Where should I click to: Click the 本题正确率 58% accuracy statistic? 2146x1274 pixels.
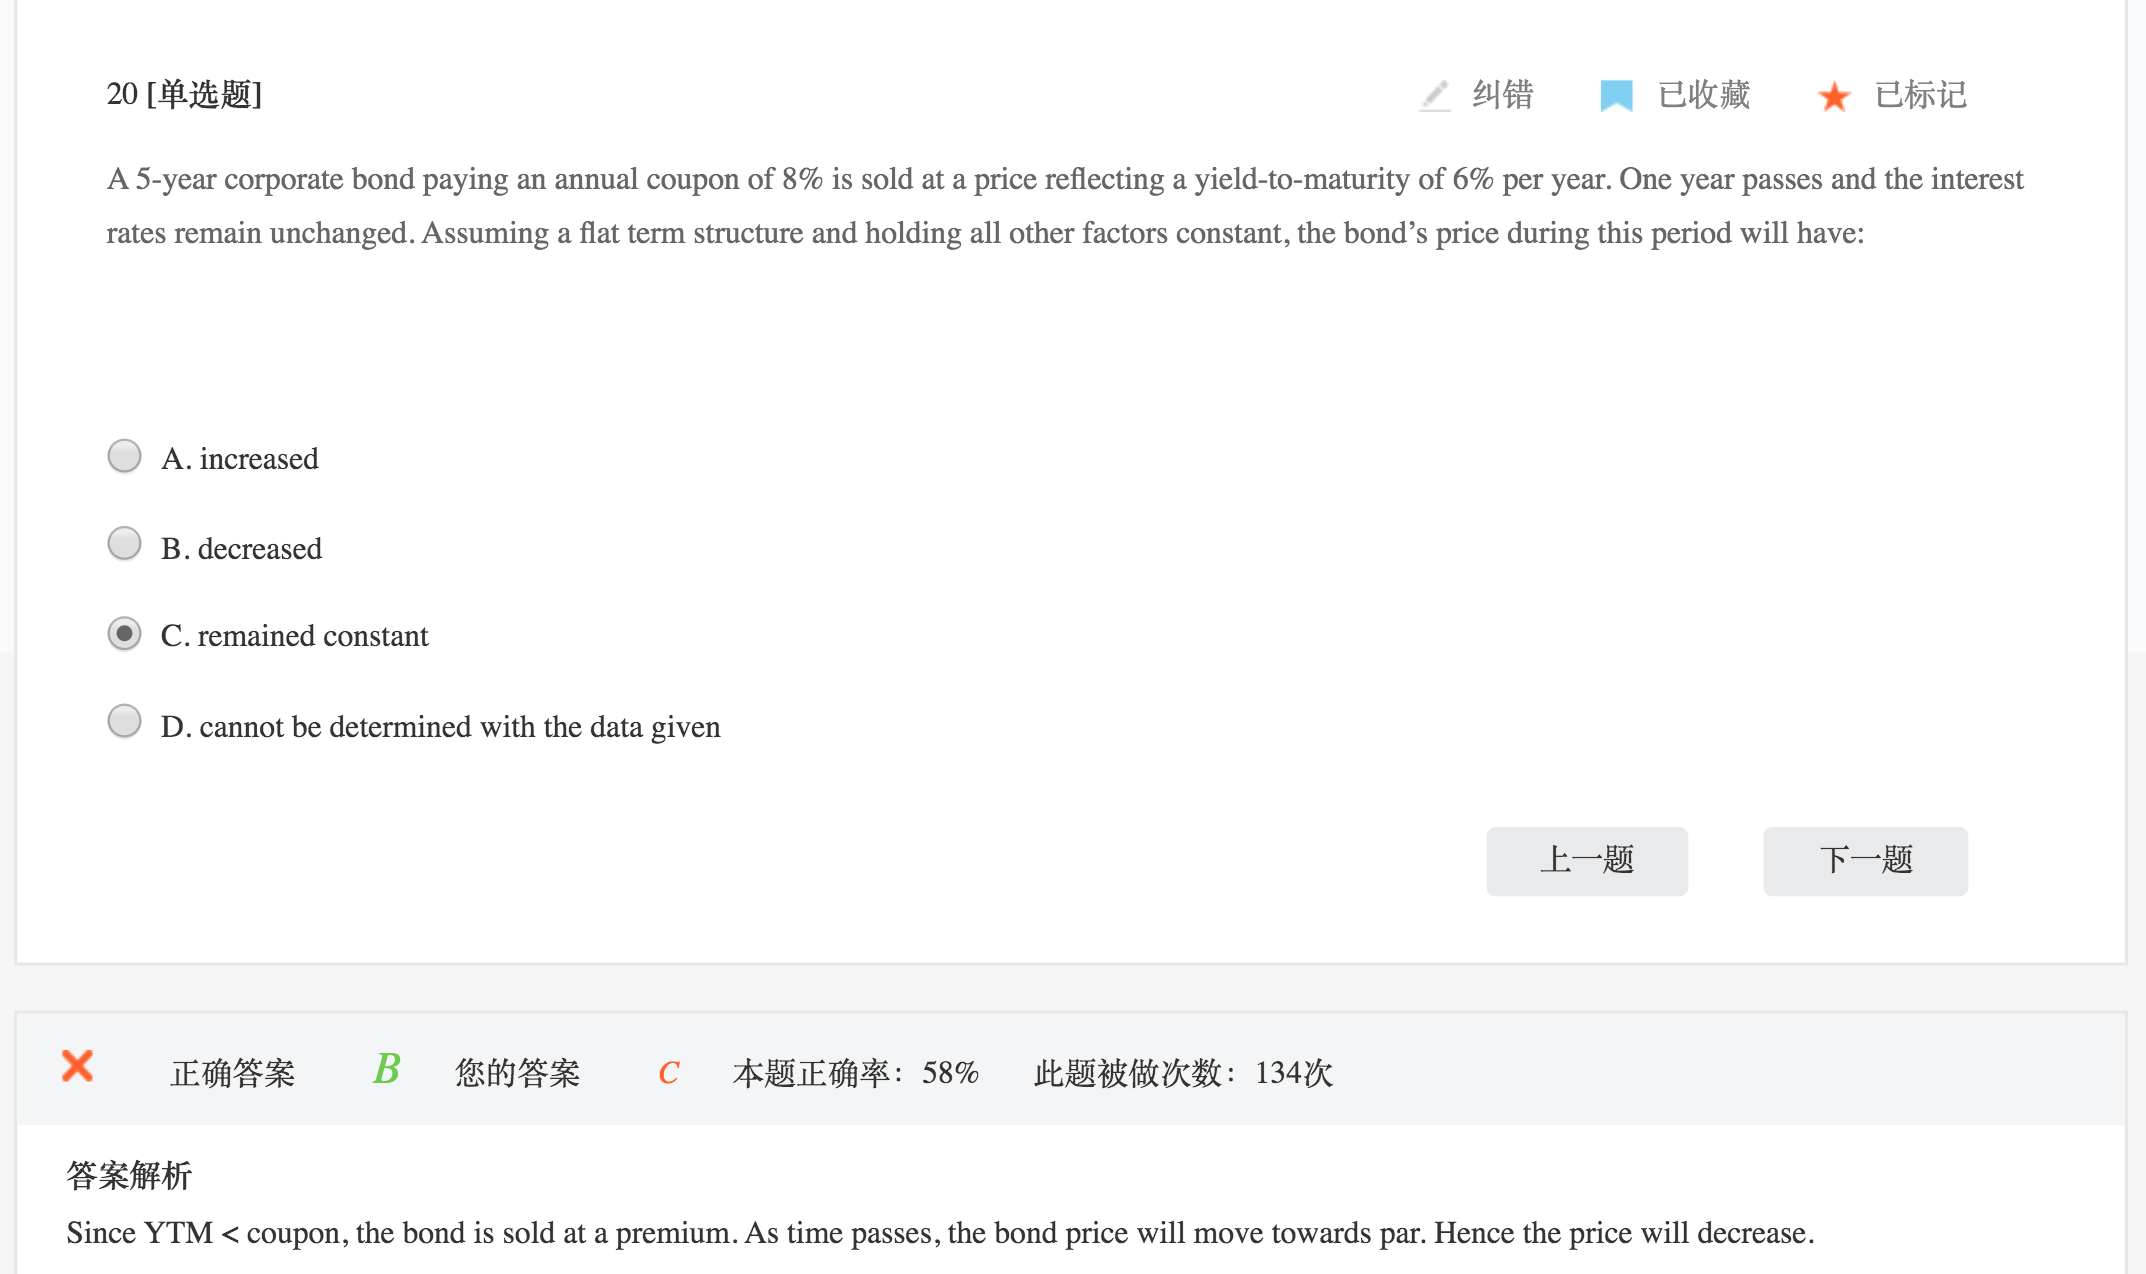(x=855, y=1073)
